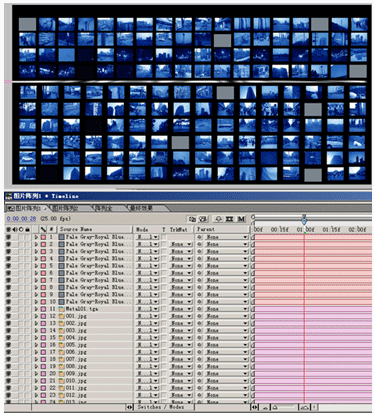Toggle visibility of the 003.jpg layer
Viewport: 374px width, 413px height.
click(9, 330)
